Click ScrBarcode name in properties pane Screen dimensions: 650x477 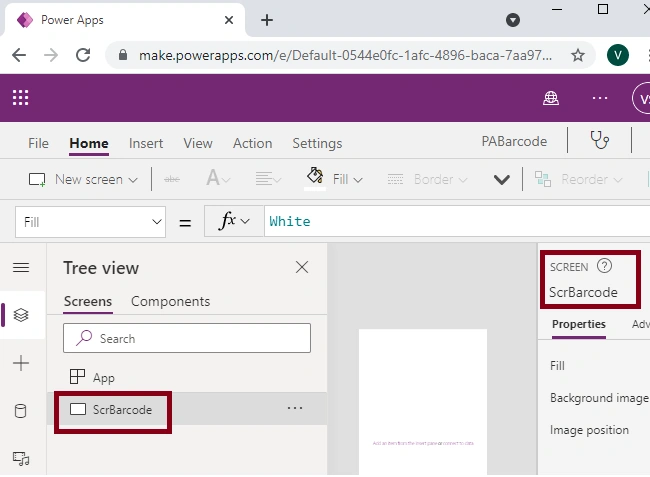583,293
